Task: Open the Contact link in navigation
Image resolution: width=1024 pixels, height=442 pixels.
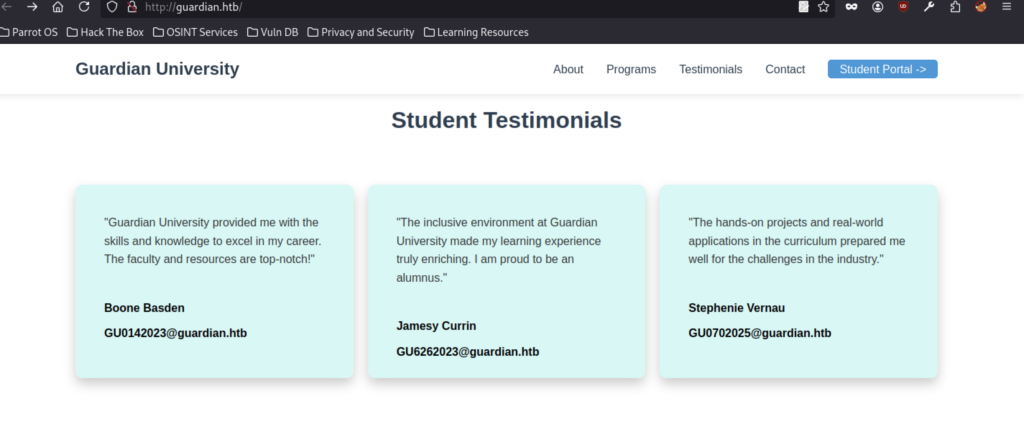Action: [785, 69]
